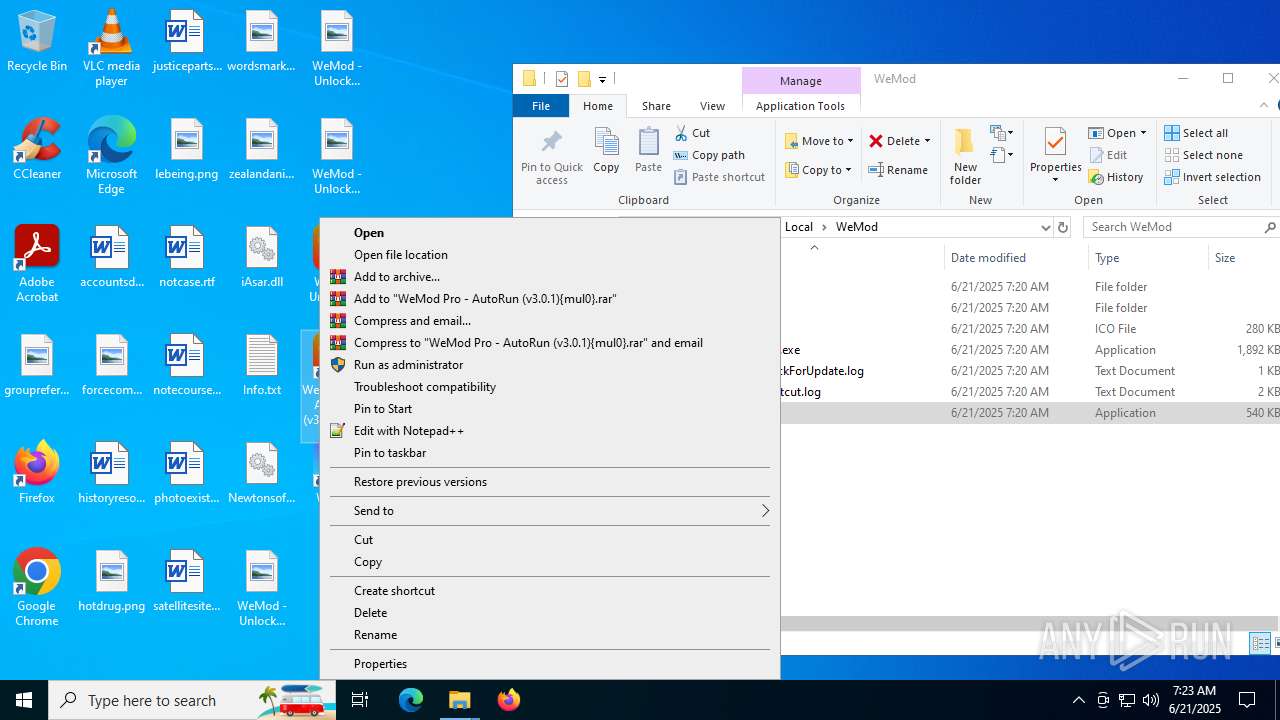Launch VLC media player from desktop
1280x720 pixels.
111,49
